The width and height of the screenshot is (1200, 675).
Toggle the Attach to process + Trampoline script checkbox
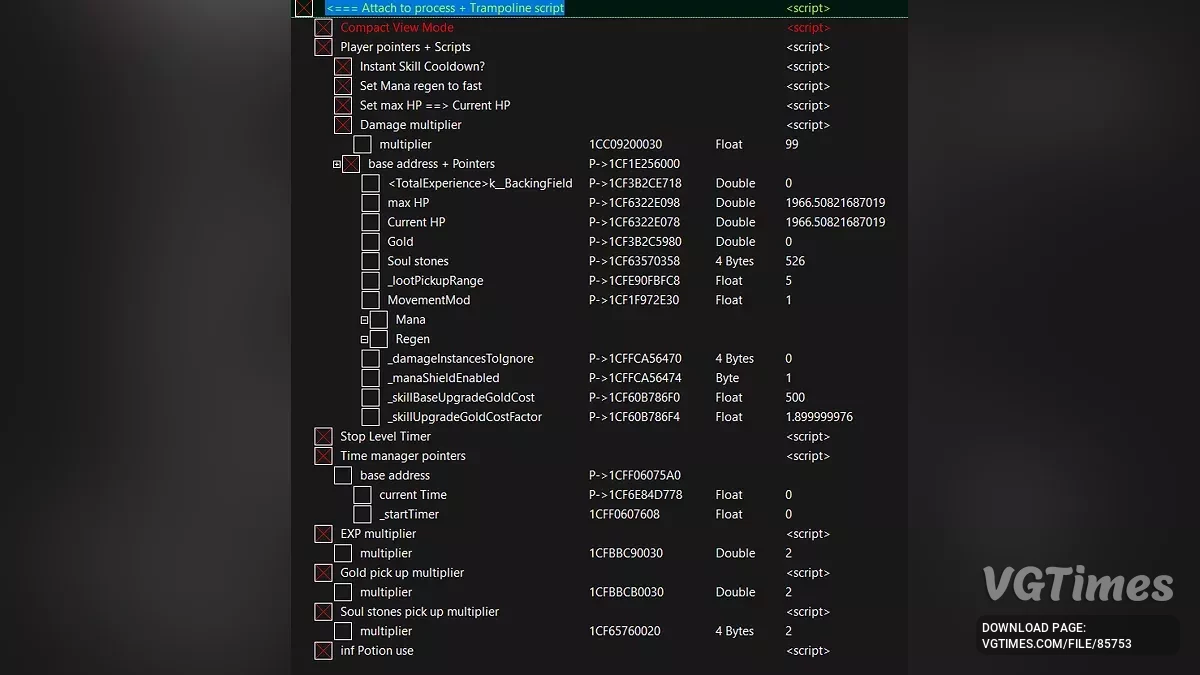pos(304,8)
